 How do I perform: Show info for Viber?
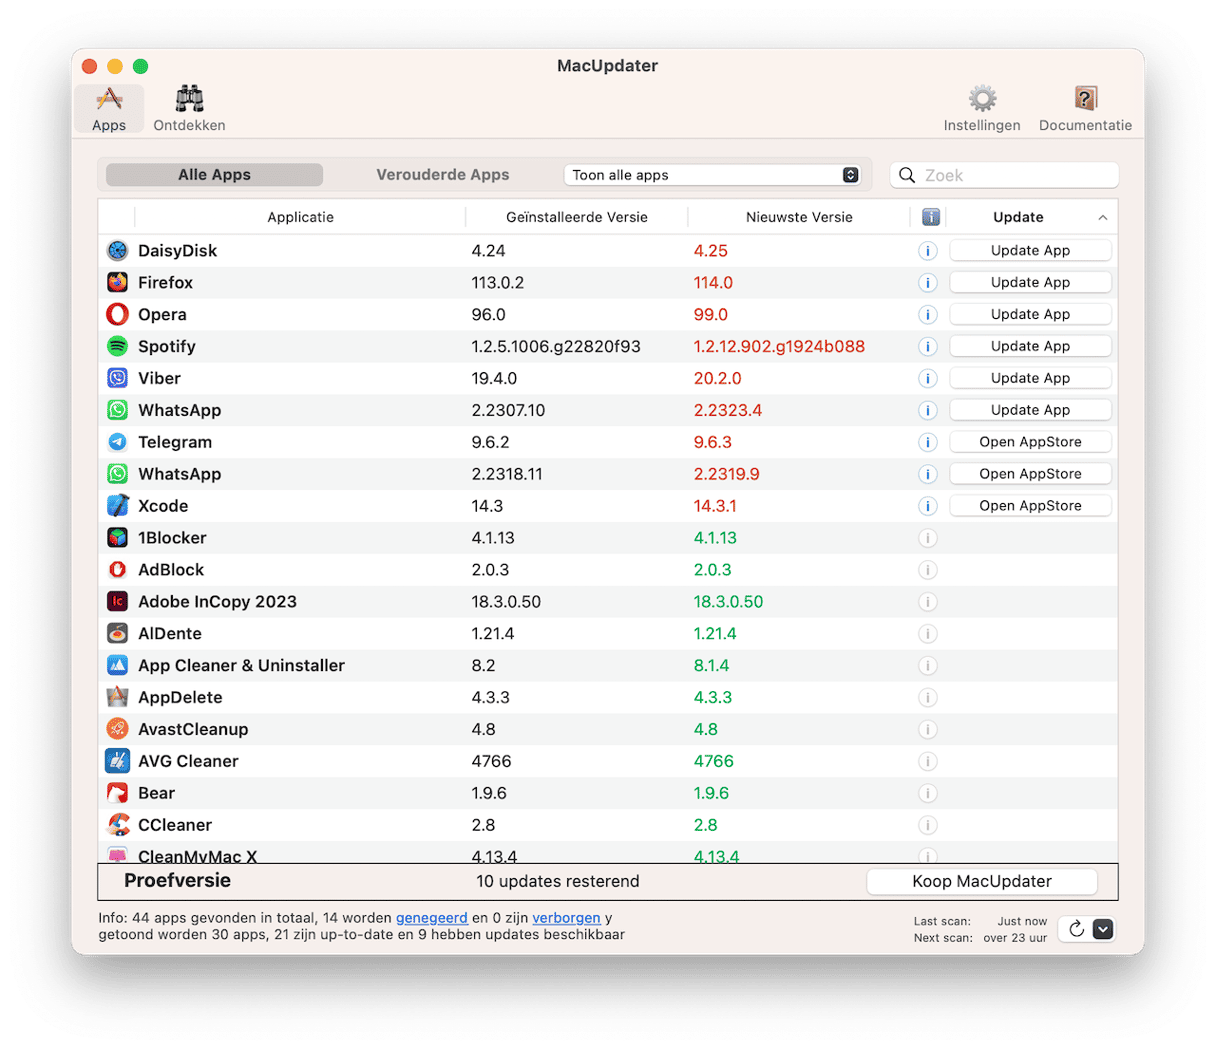928,379
